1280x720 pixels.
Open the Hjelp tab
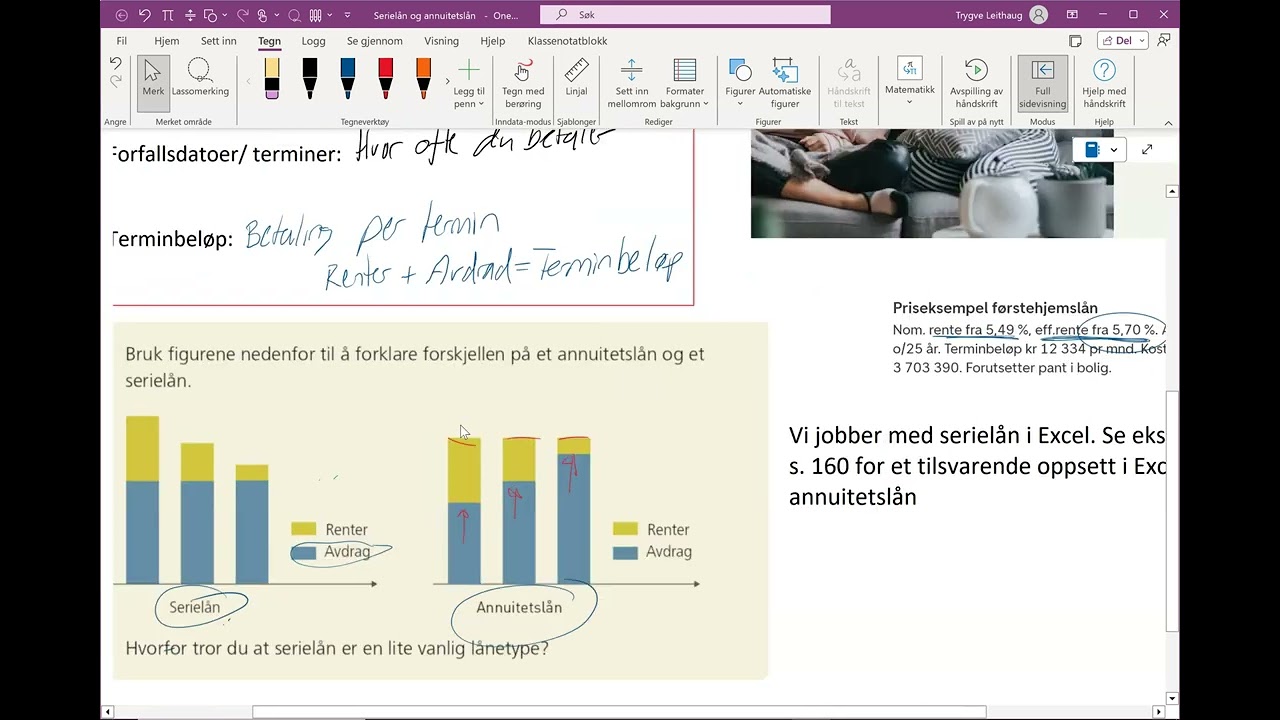(x=493, y=41)
